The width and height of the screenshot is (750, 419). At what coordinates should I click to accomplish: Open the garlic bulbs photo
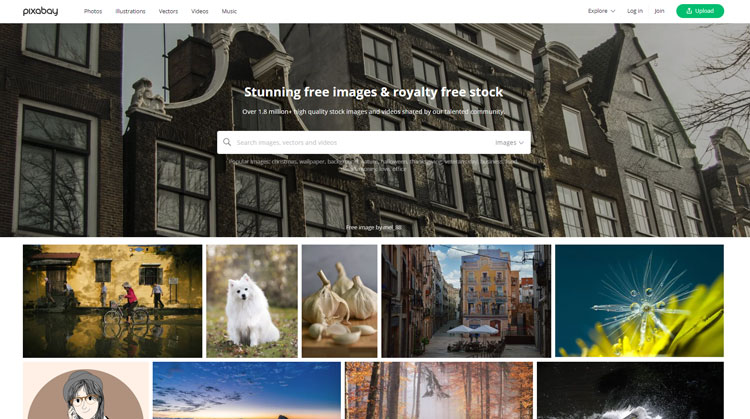(x=339, y=301)
